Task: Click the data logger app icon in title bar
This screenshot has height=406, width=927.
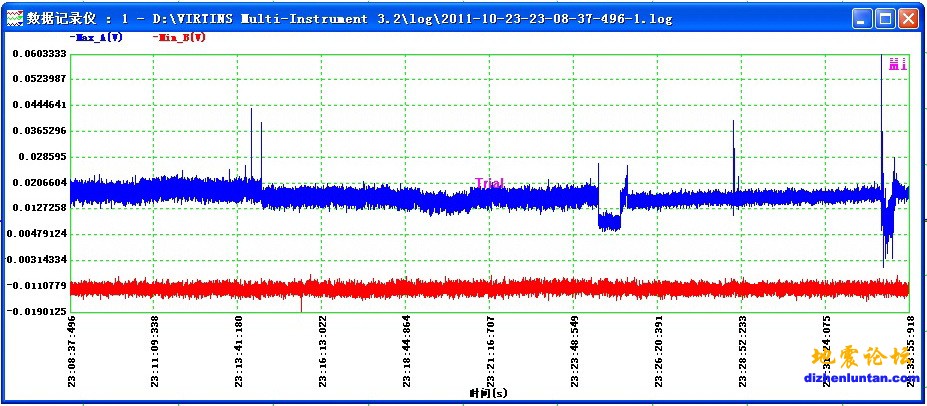Action: (15, 18)
